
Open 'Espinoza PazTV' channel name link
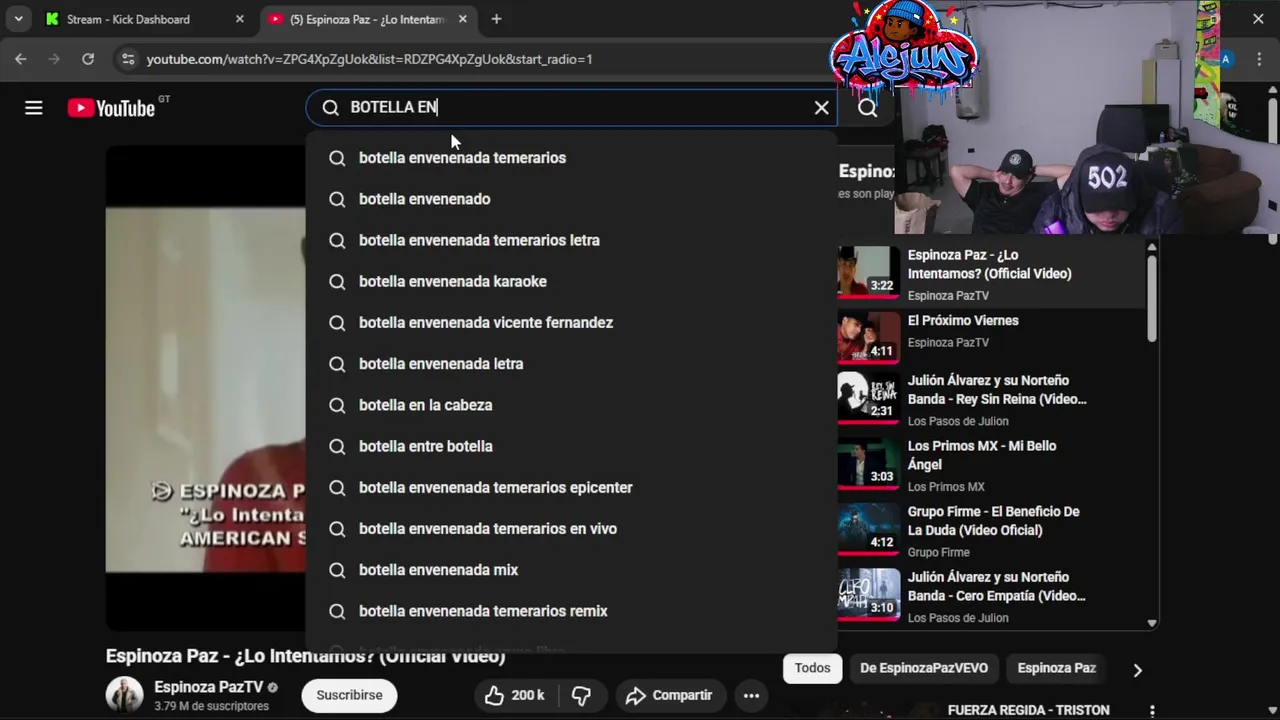coord(208,687)
